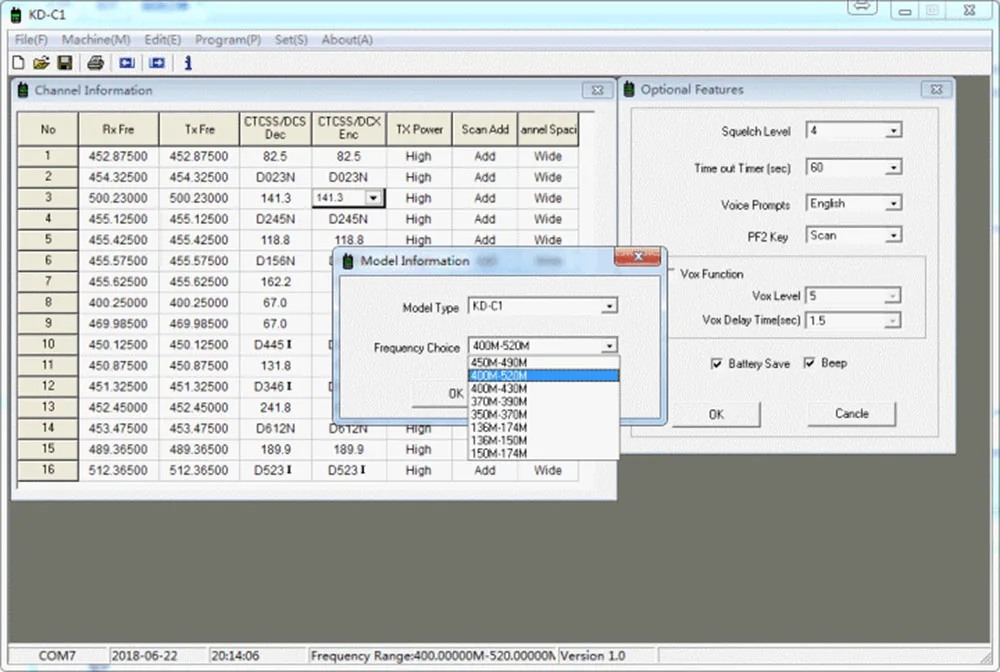Viewport: 1000px width, 672px height.
Task: Open the Machine(M) menu
Action: pyautogui.click(x=96, y=40)
